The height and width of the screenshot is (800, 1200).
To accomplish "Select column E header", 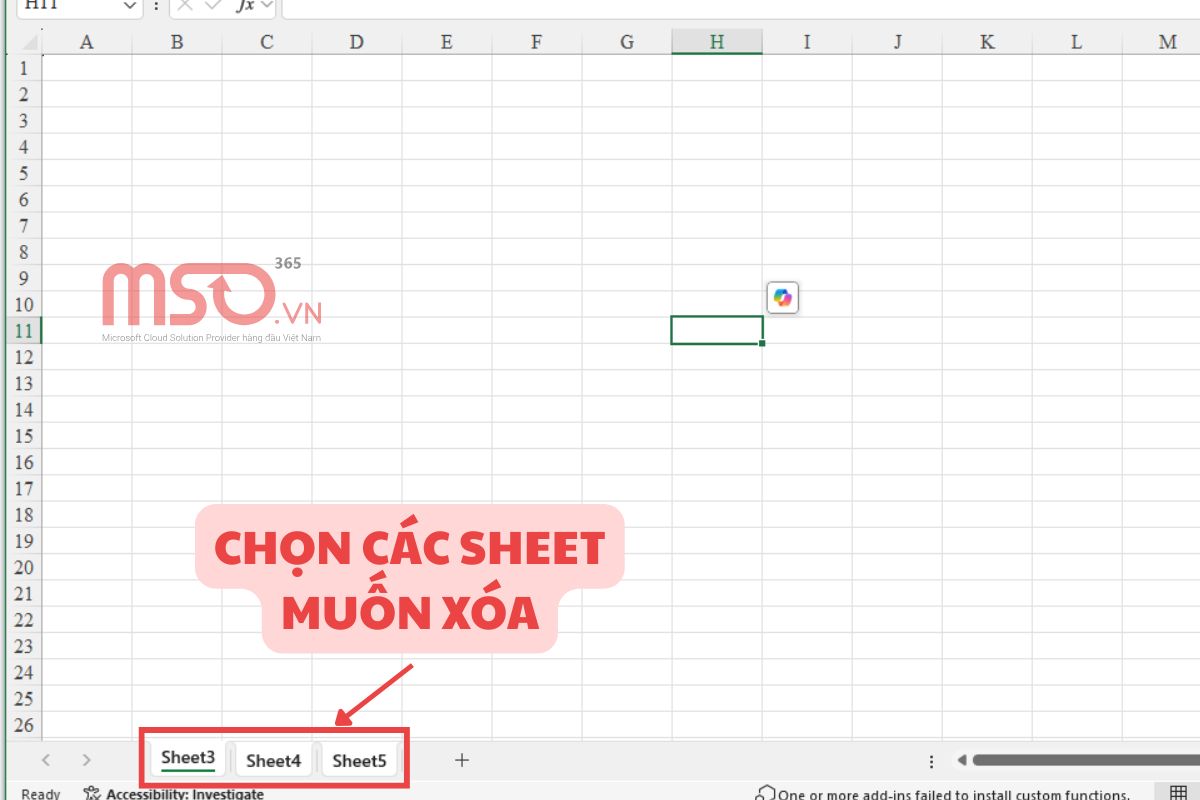I will (x=446, y=42).
